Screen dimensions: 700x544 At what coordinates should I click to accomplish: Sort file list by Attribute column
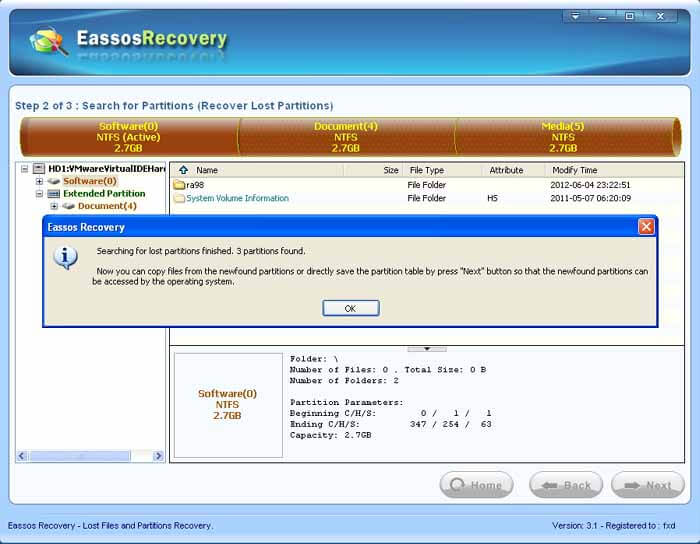(x=513, y=170)
